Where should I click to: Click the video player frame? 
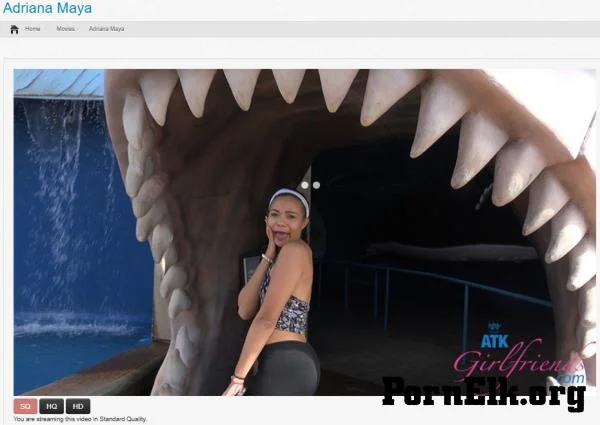(305, 232)
